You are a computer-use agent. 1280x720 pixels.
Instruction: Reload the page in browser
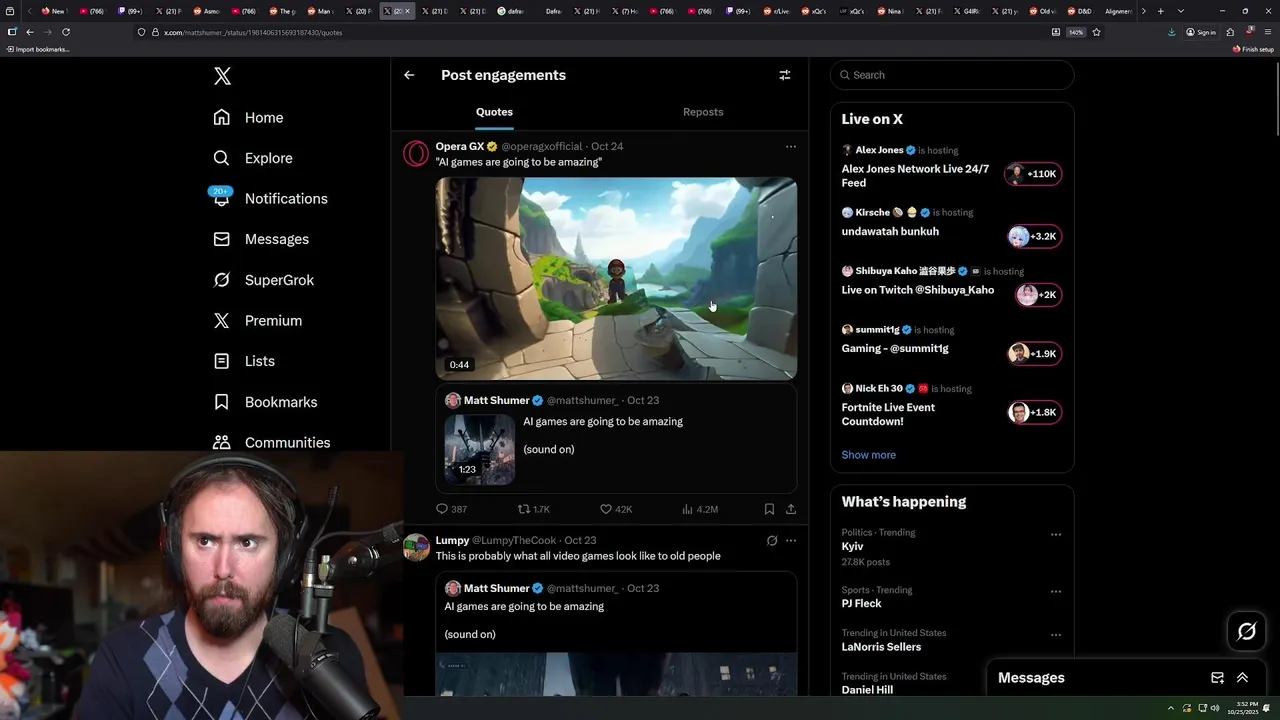click(66, 32)
